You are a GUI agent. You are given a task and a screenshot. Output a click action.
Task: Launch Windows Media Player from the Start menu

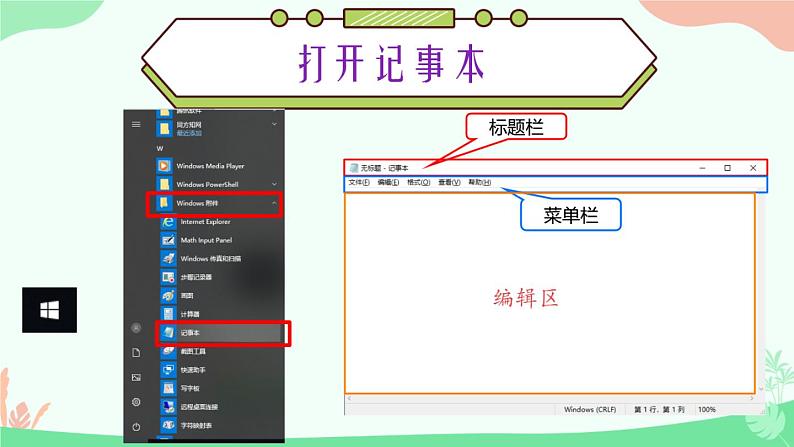(x=209, y=166)
